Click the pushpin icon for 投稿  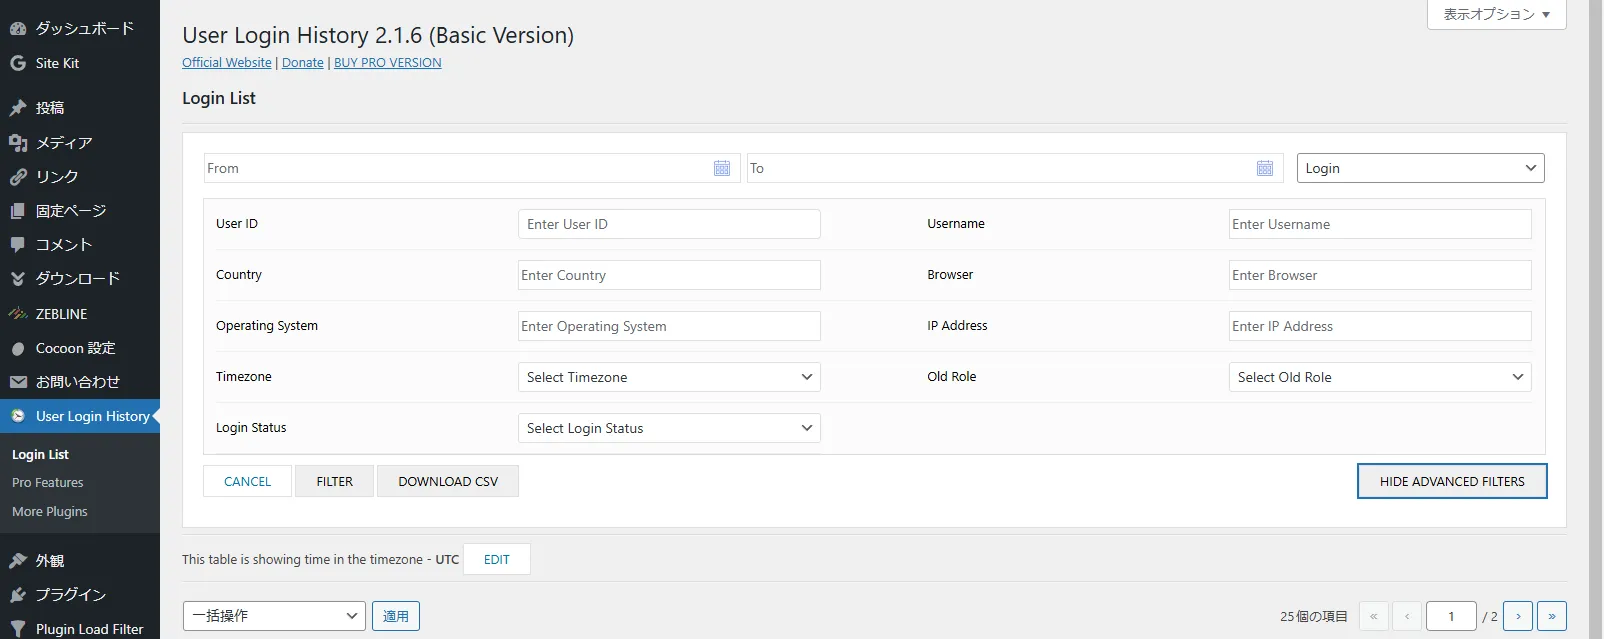(x=18, y=108)
